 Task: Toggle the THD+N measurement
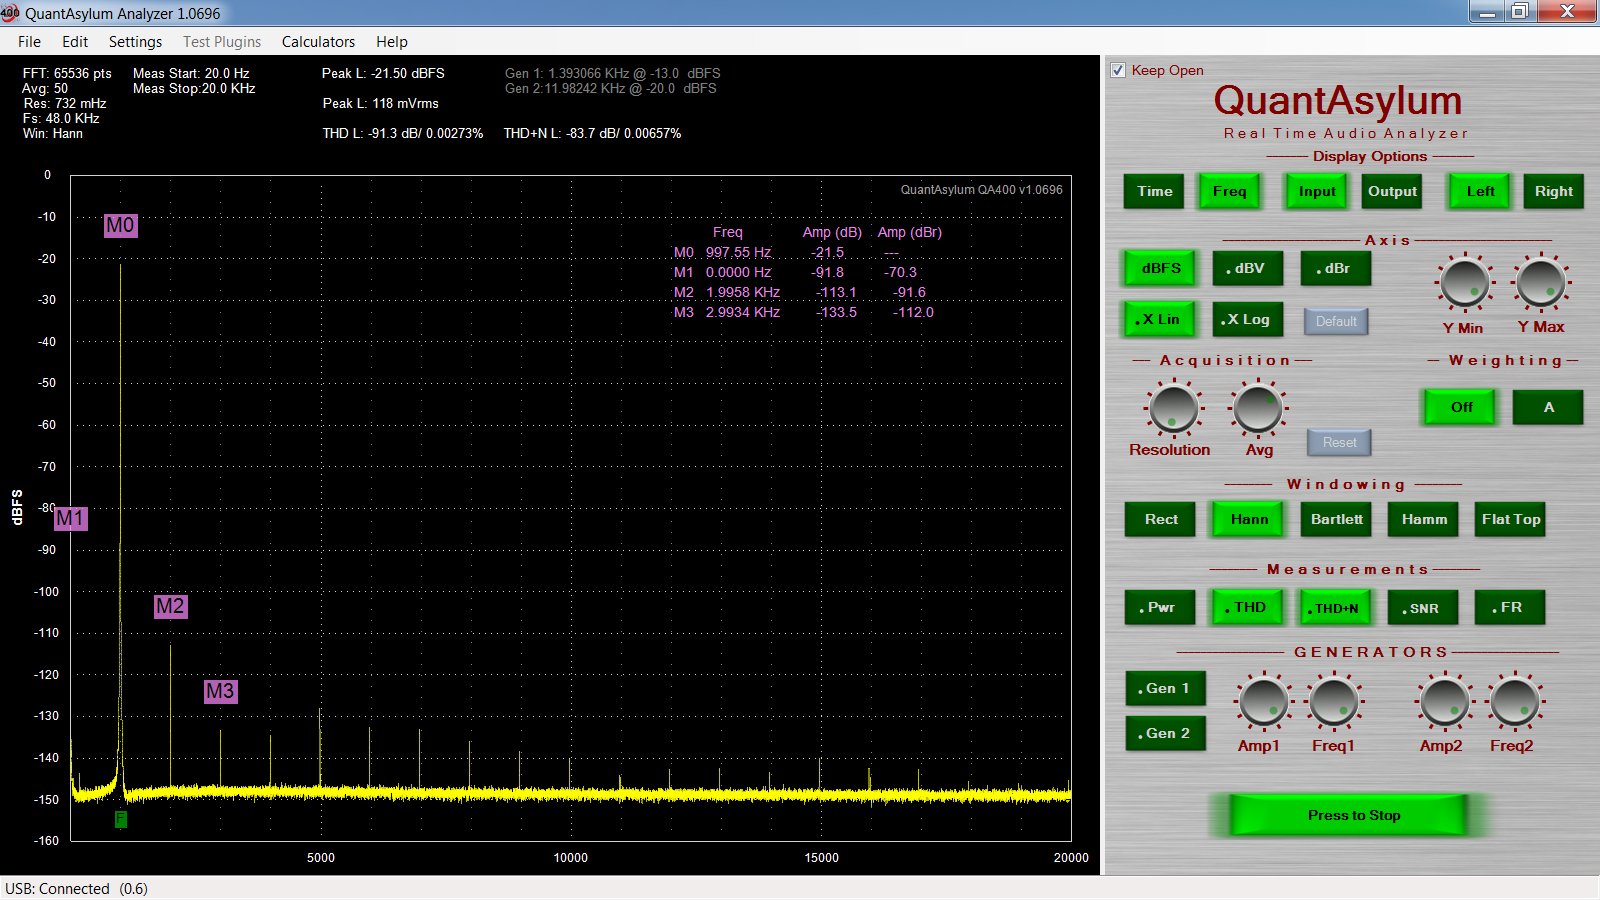point(1336,607)
